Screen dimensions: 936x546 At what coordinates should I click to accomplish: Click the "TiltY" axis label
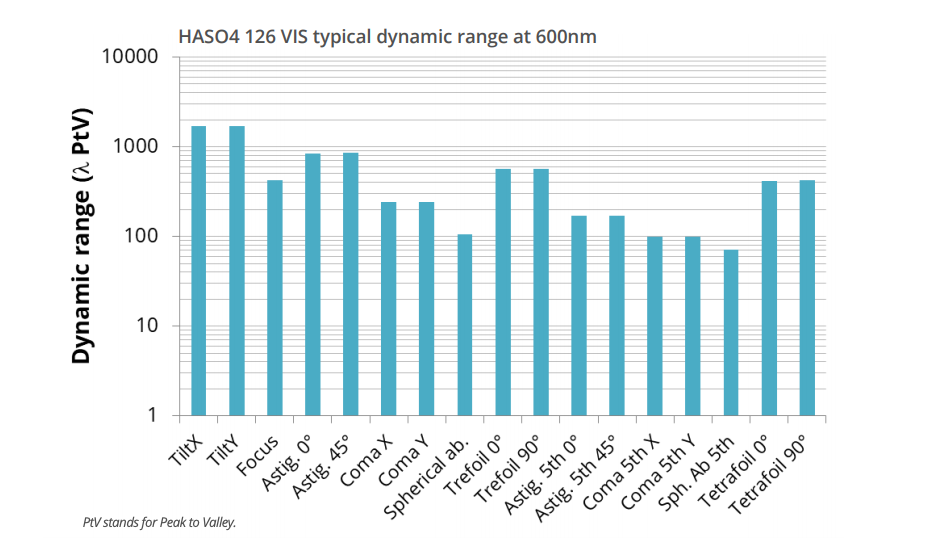(x=224, y=451)
